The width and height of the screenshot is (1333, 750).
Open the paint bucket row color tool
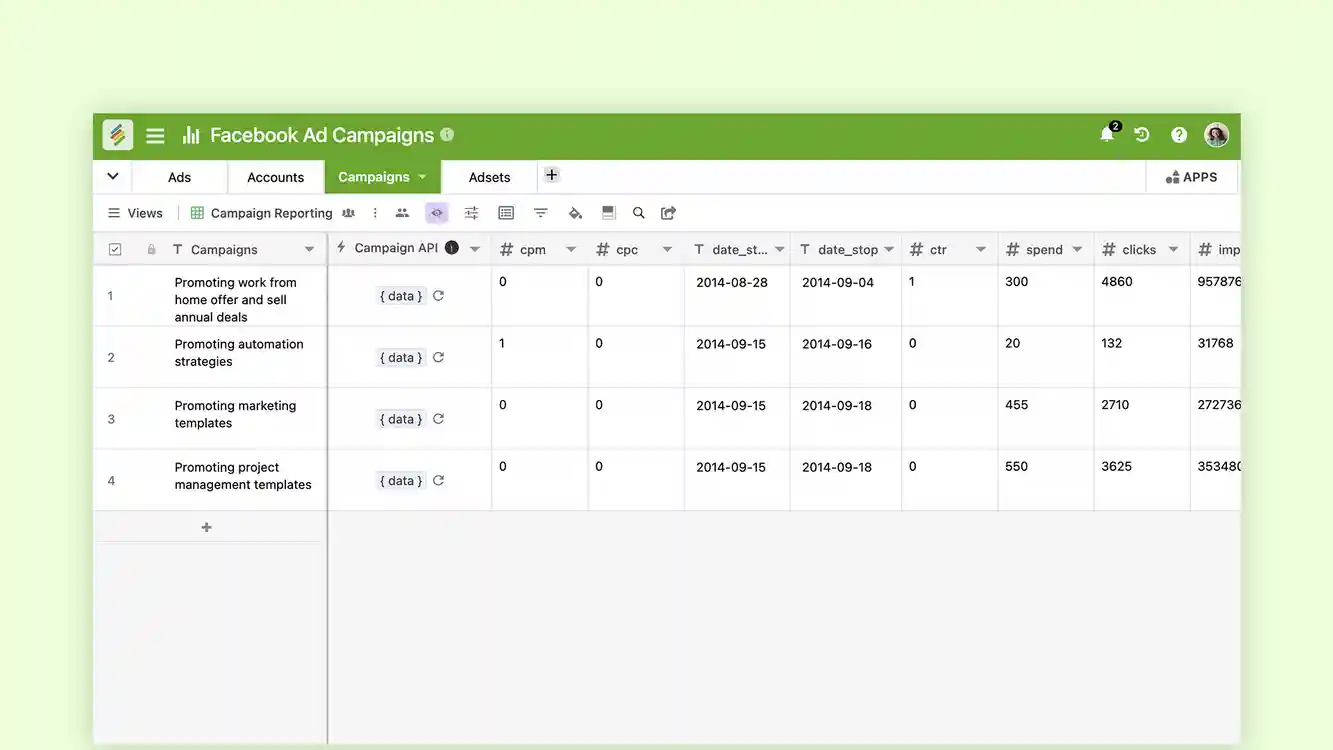tap(575, 213)
